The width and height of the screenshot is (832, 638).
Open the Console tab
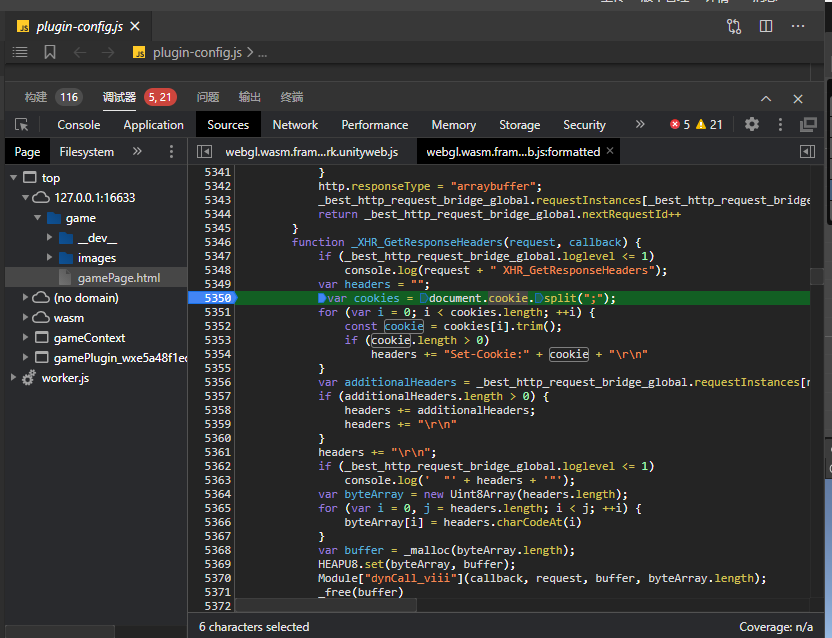pos(78,125)
